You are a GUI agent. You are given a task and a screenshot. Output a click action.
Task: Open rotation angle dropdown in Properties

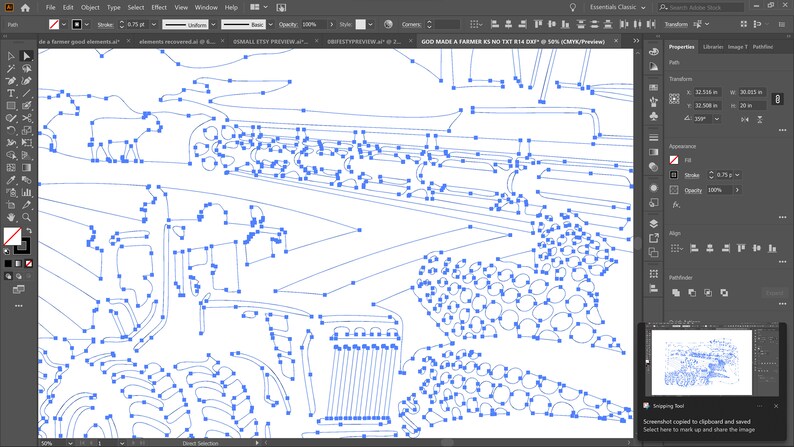[717, 119]
